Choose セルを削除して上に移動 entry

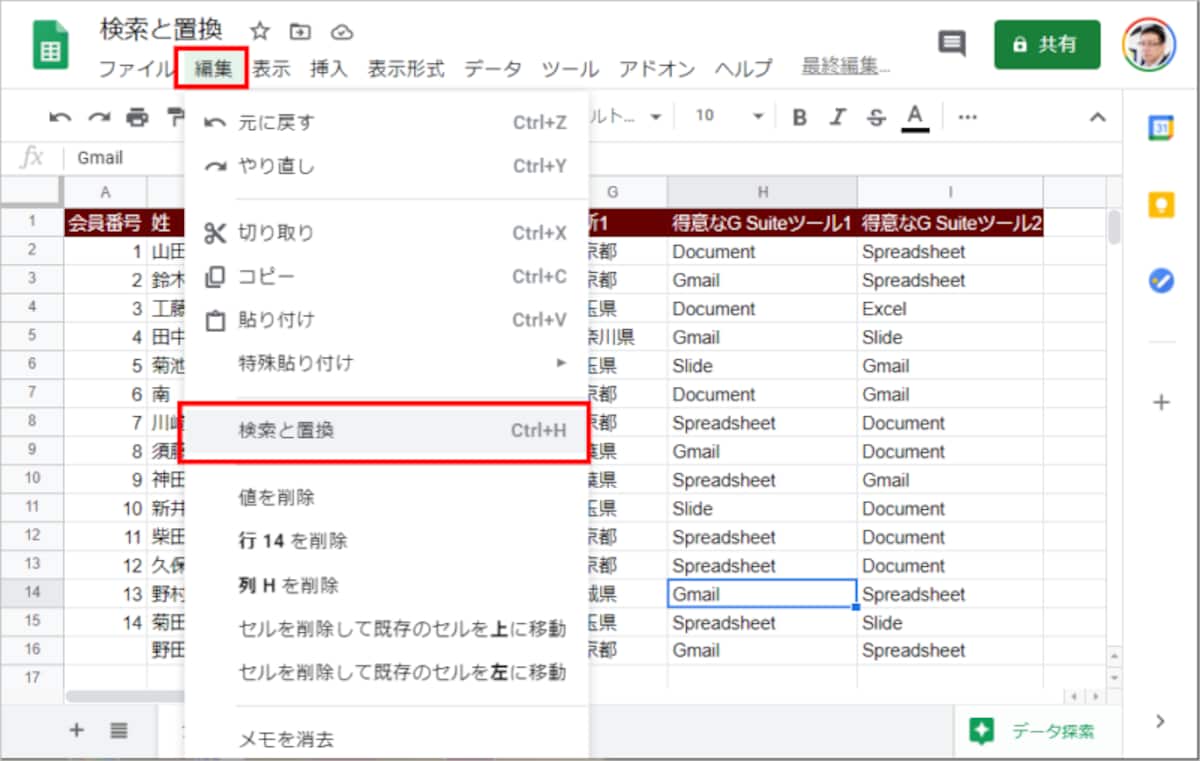386,629
